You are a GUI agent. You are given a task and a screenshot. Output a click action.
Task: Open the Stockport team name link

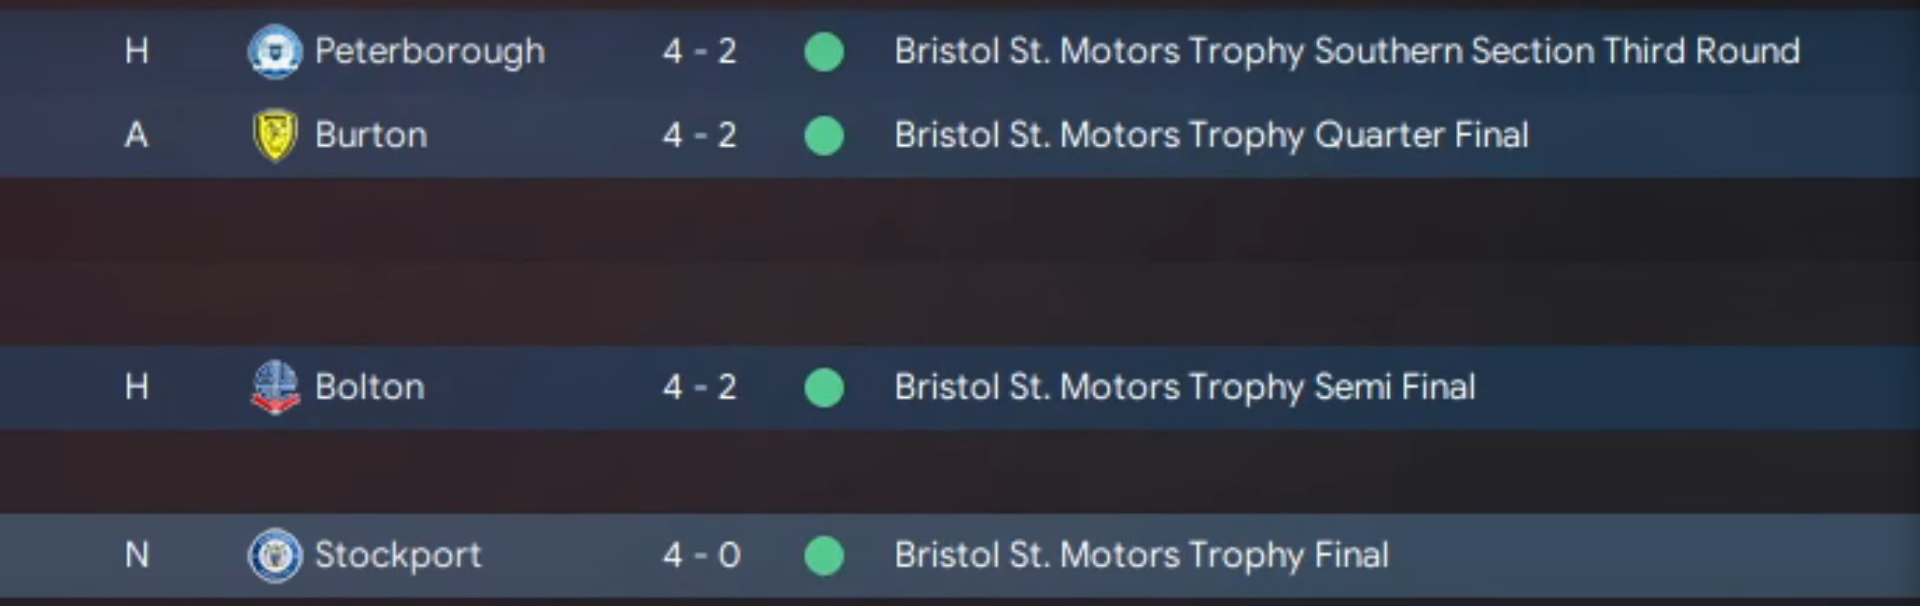(x=397, y=555)
